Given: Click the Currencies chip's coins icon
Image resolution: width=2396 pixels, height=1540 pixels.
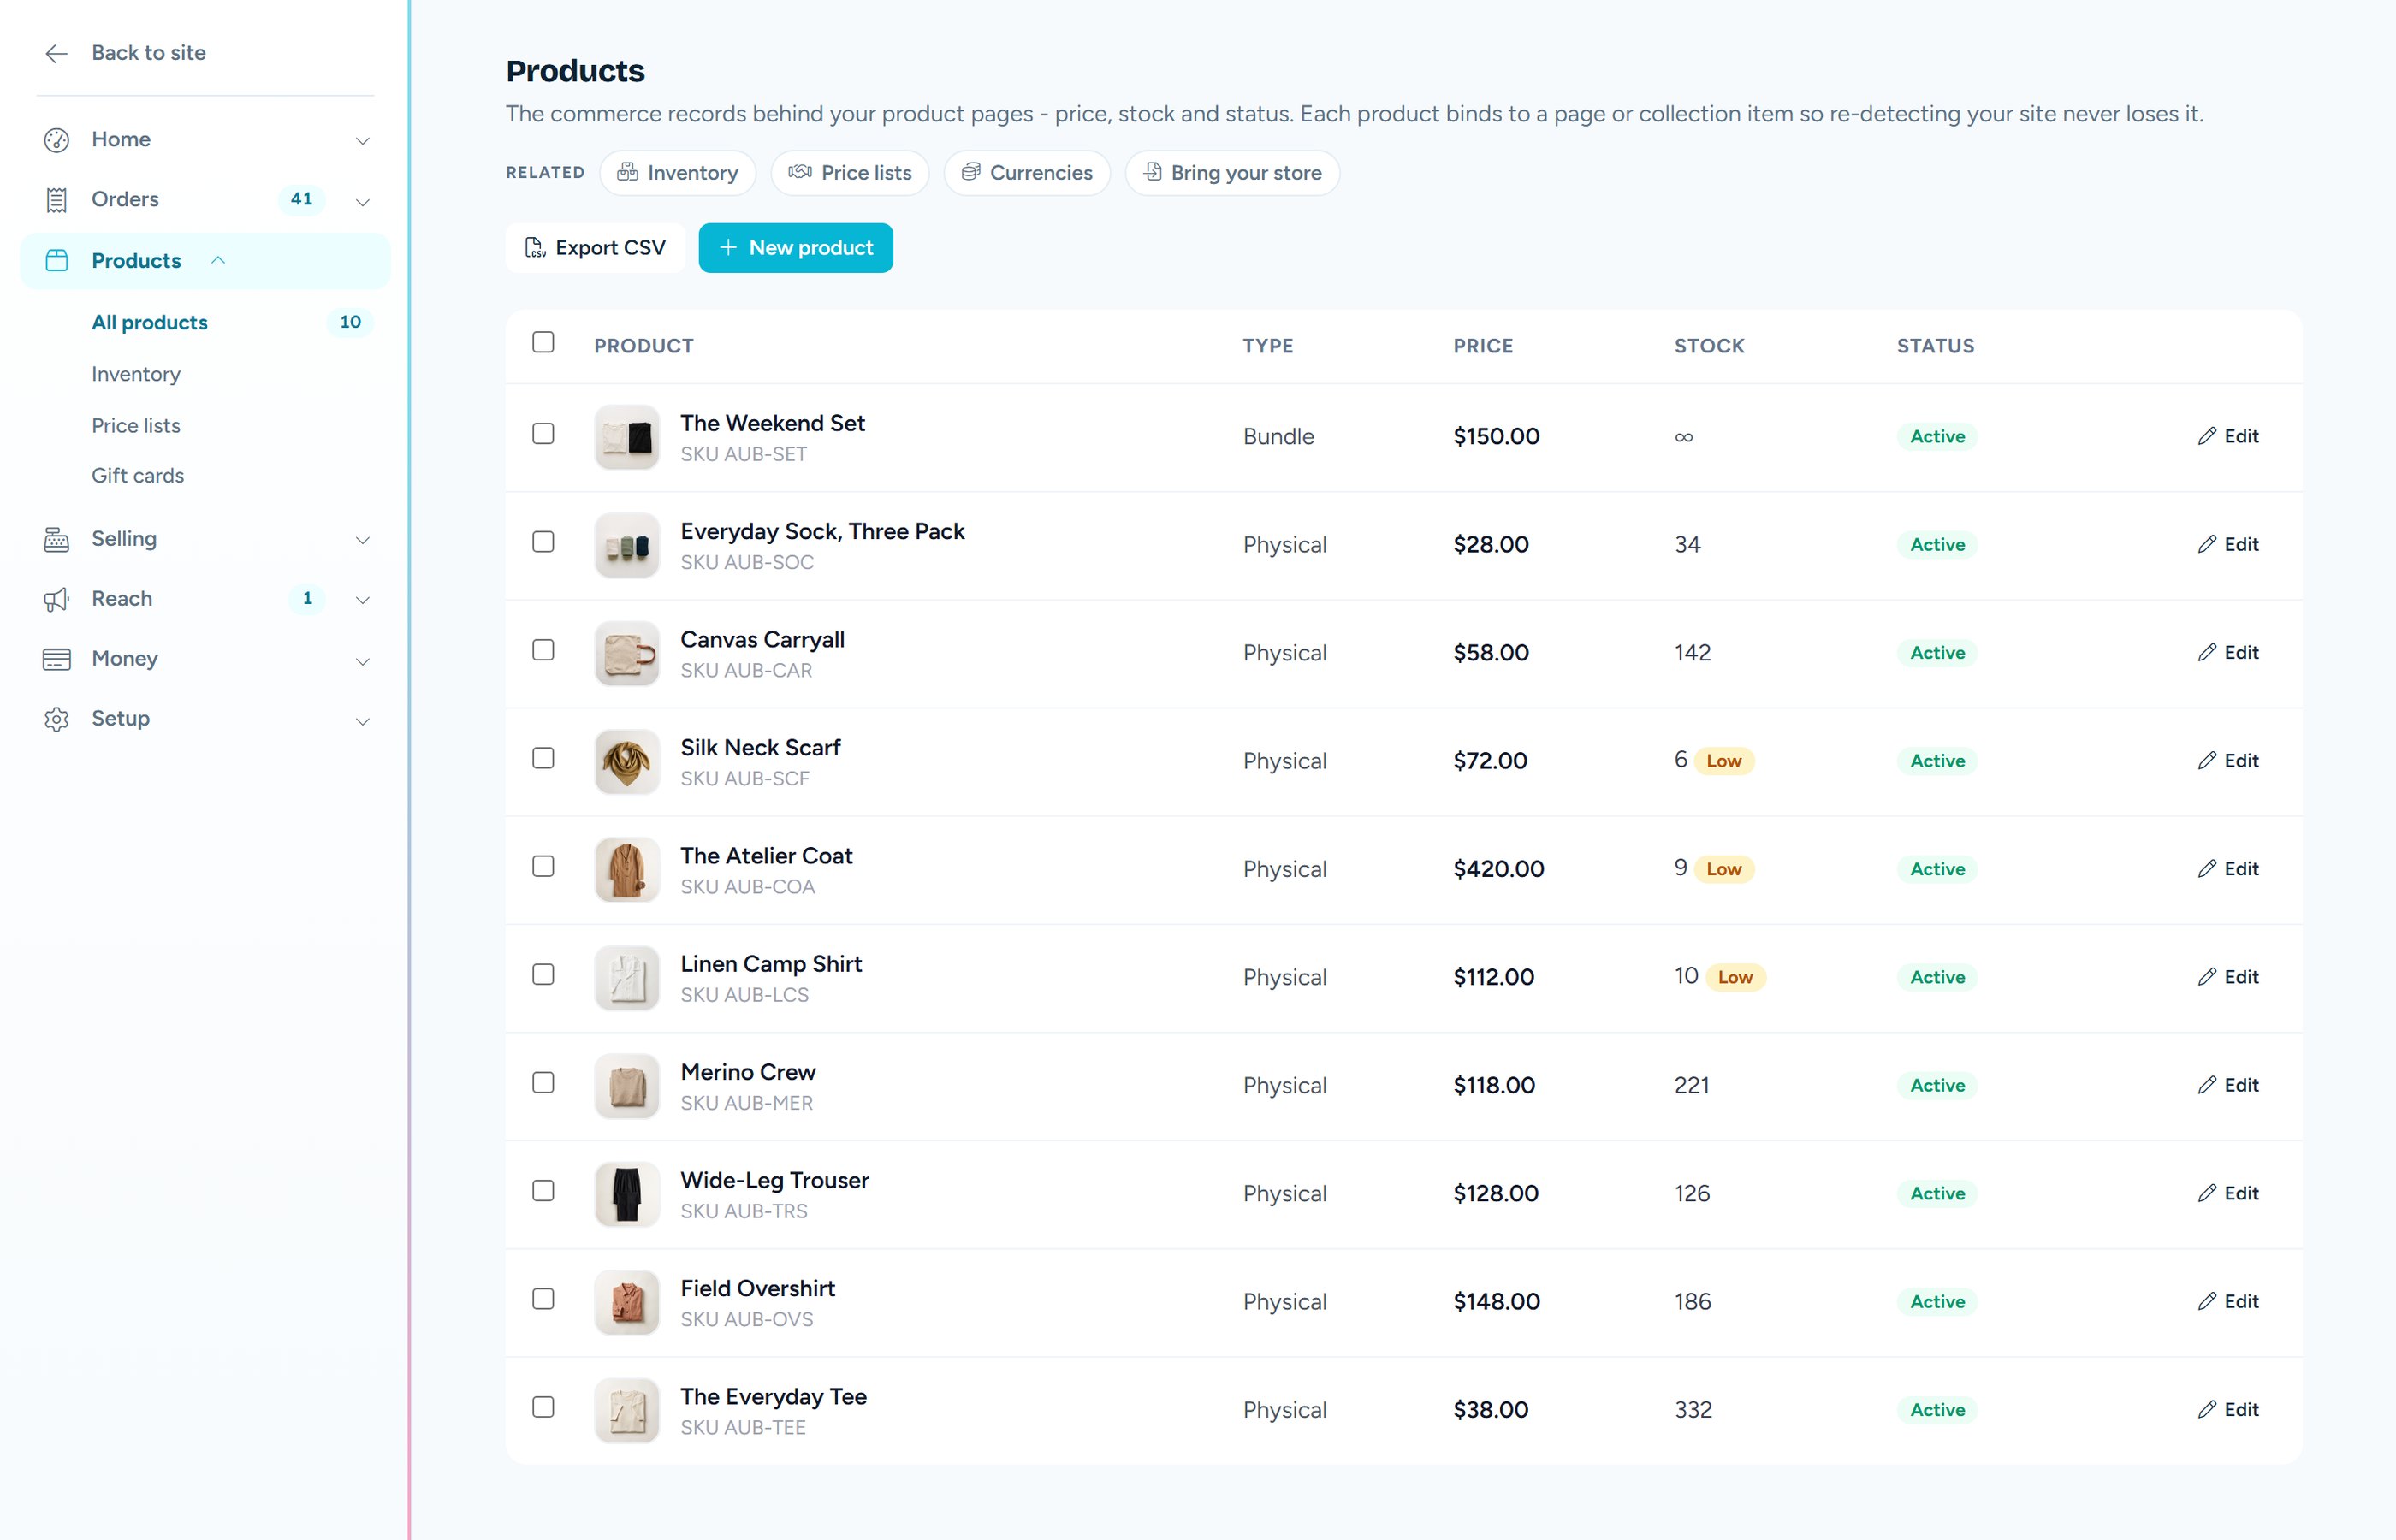Looking at the screenshot, I should pos(970,172).
